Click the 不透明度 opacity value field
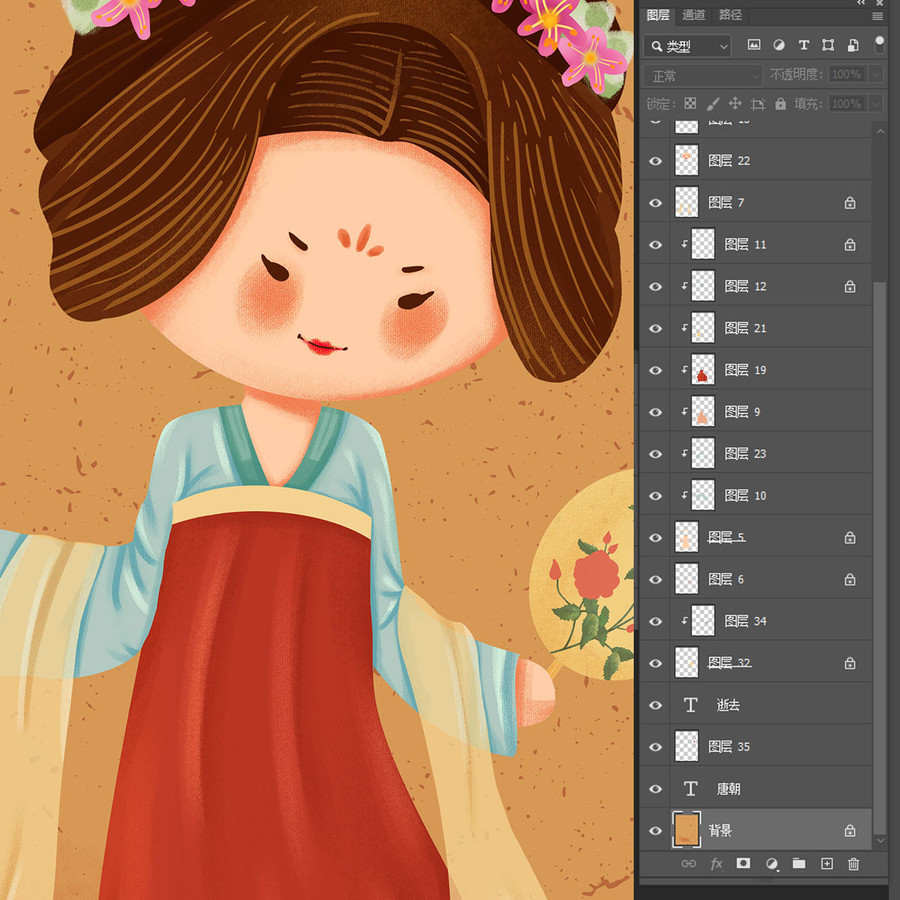900x900 pixels. coord(847,74)
